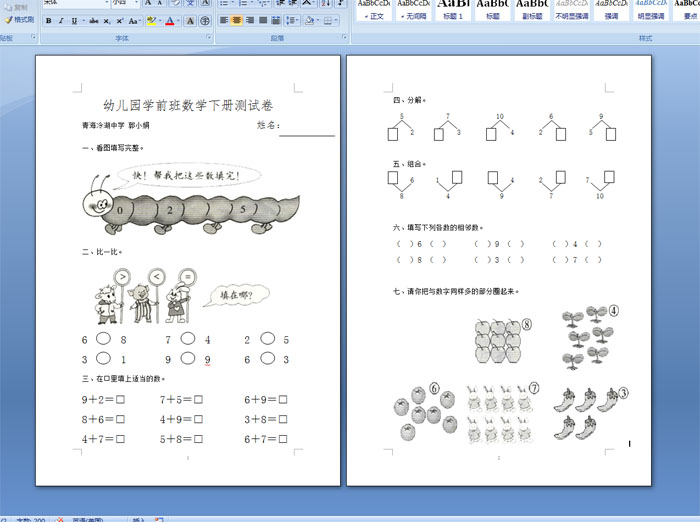Toggle strikethrough formatting
The height and width of the screenshot is (522, 700).
(93, 21)
